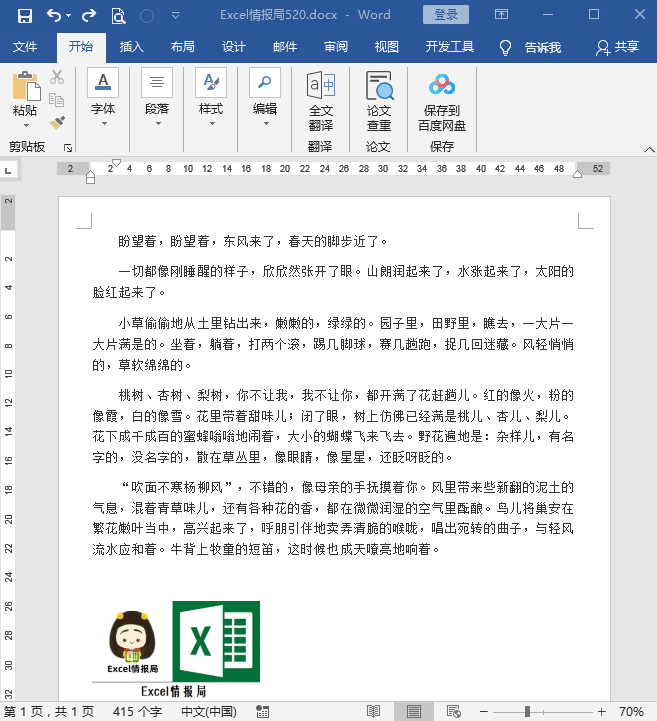Click the 全文翻译 translate button
The width and height of the screenshot is (657, 721).
tap(320, 102)
